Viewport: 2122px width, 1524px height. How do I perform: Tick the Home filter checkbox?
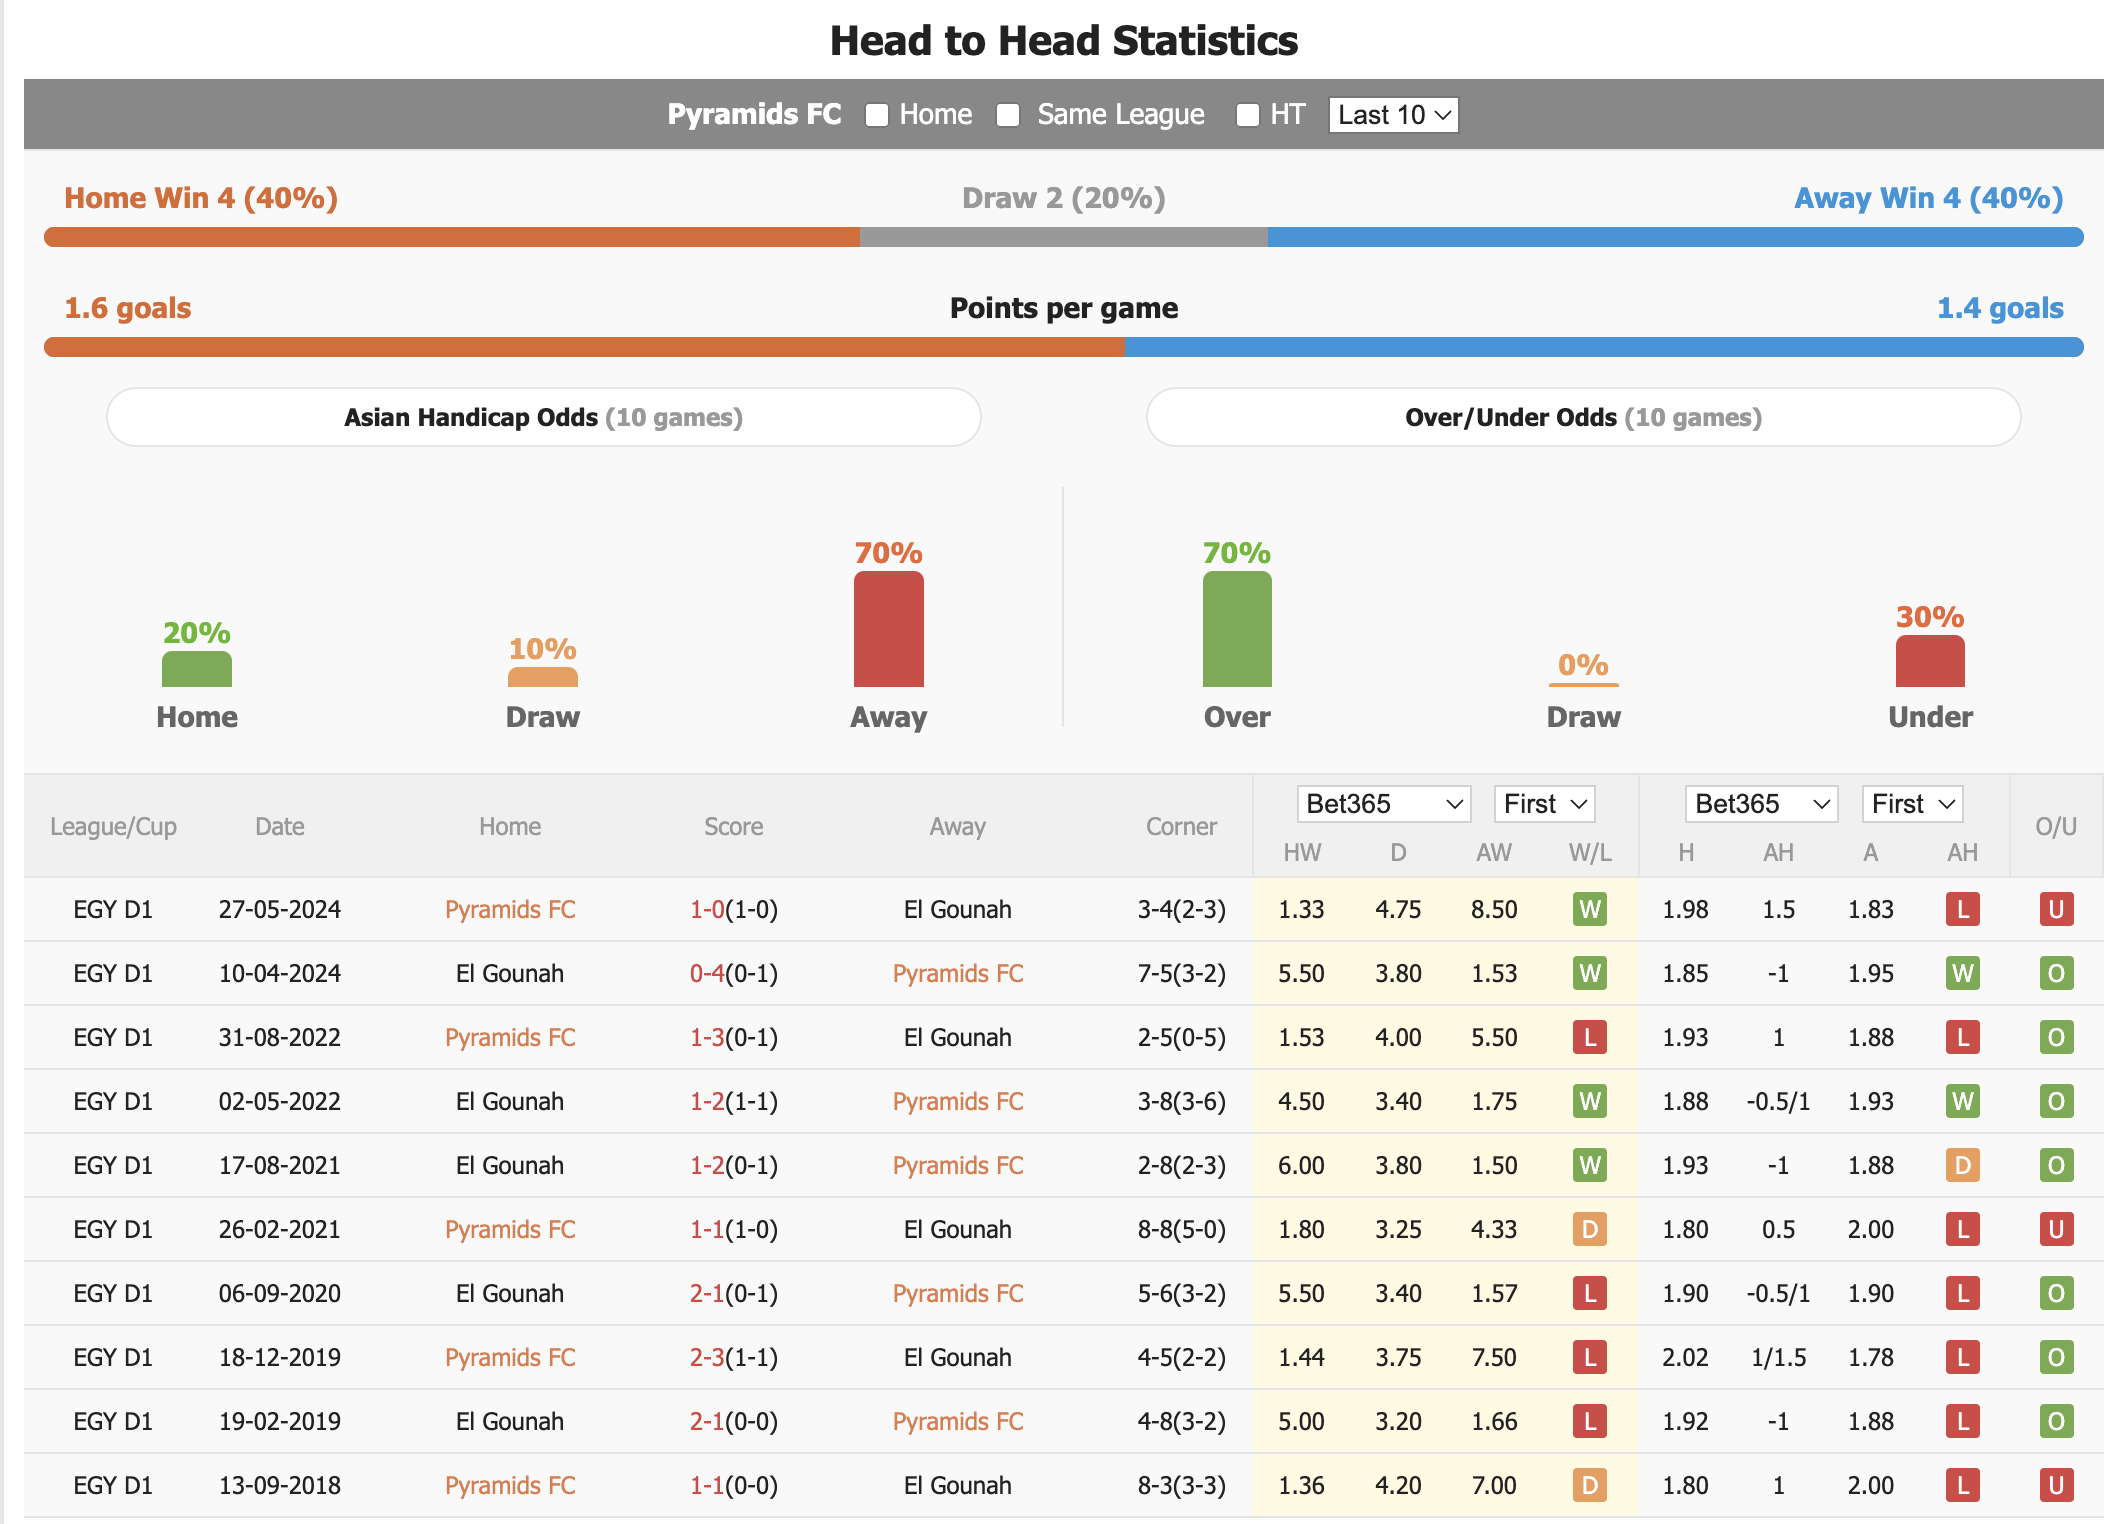tap(876, 115)
